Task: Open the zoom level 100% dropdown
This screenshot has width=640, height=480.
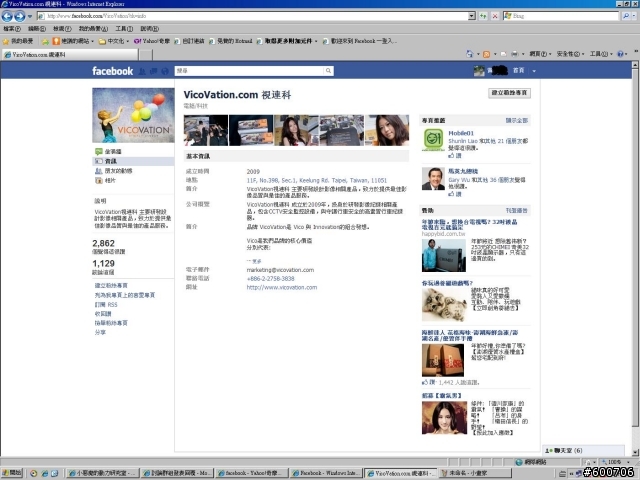Action: pyautogui.click(x=628, y=462)
